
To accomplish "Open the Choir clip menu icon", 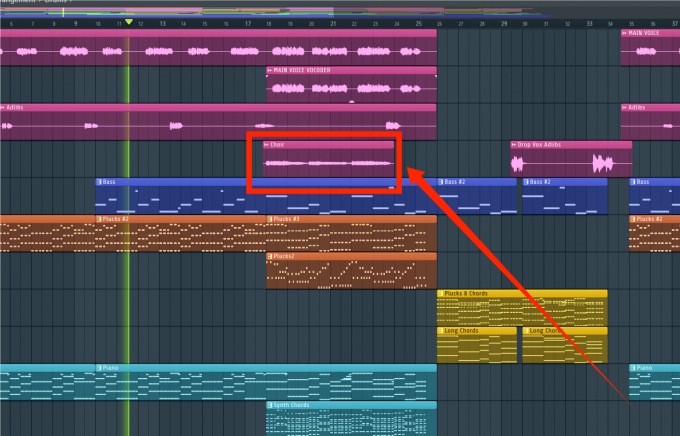I will 266,144.
